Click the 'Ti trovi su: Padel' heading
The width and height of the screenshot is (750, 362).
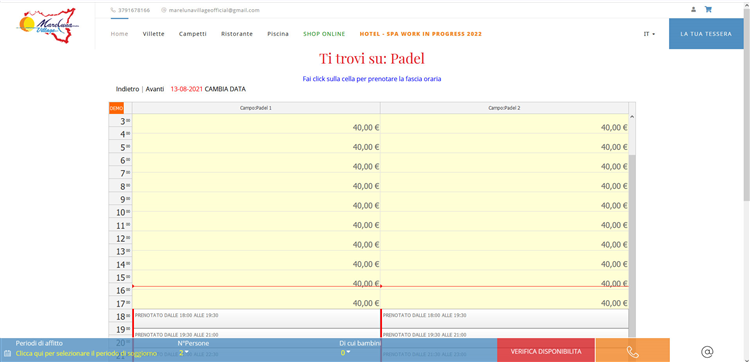click(372, 58)
